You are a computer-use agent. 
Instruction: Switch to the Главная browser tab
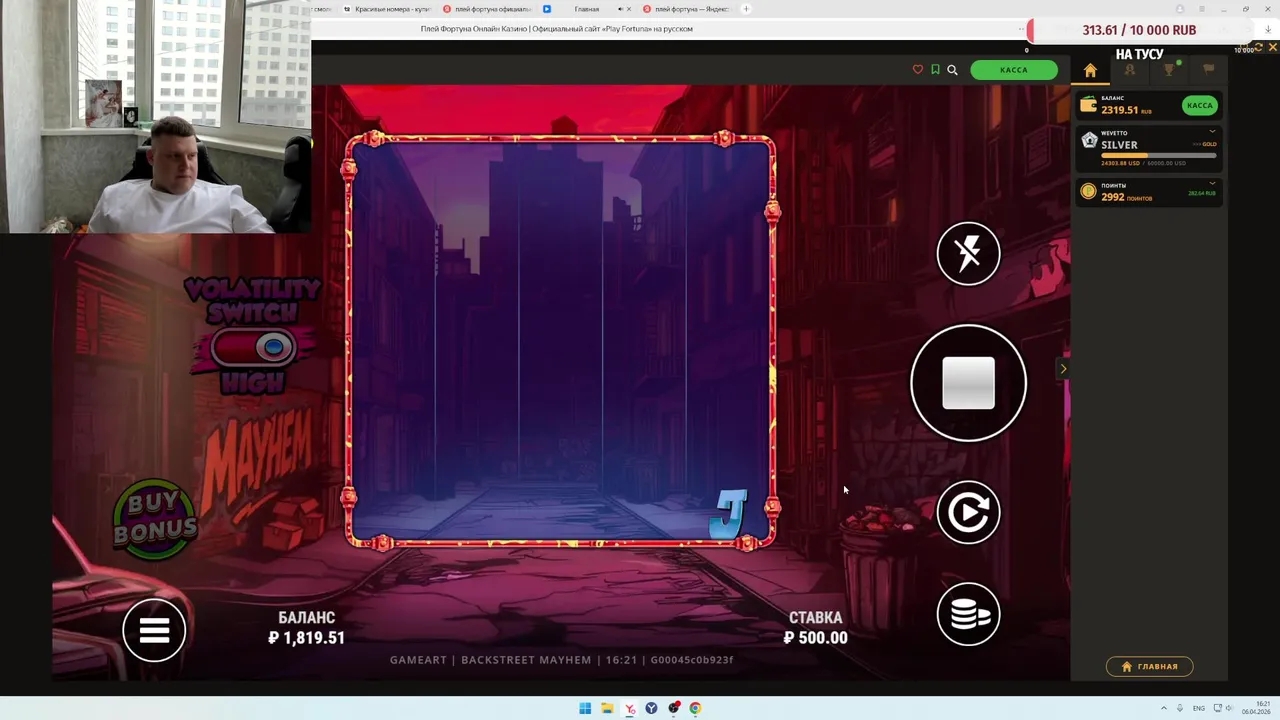click(585, 9)
